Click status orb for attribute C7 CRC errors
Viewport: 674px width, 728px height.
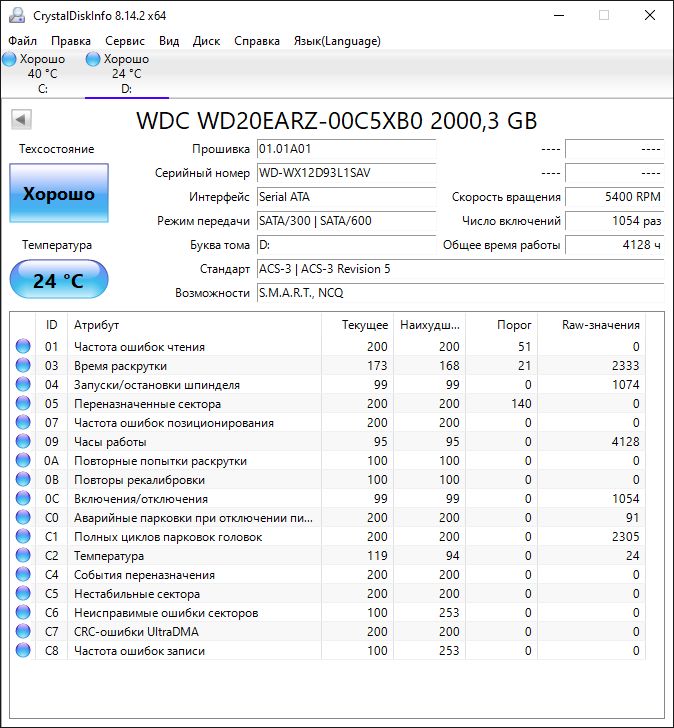click(23, 632)
